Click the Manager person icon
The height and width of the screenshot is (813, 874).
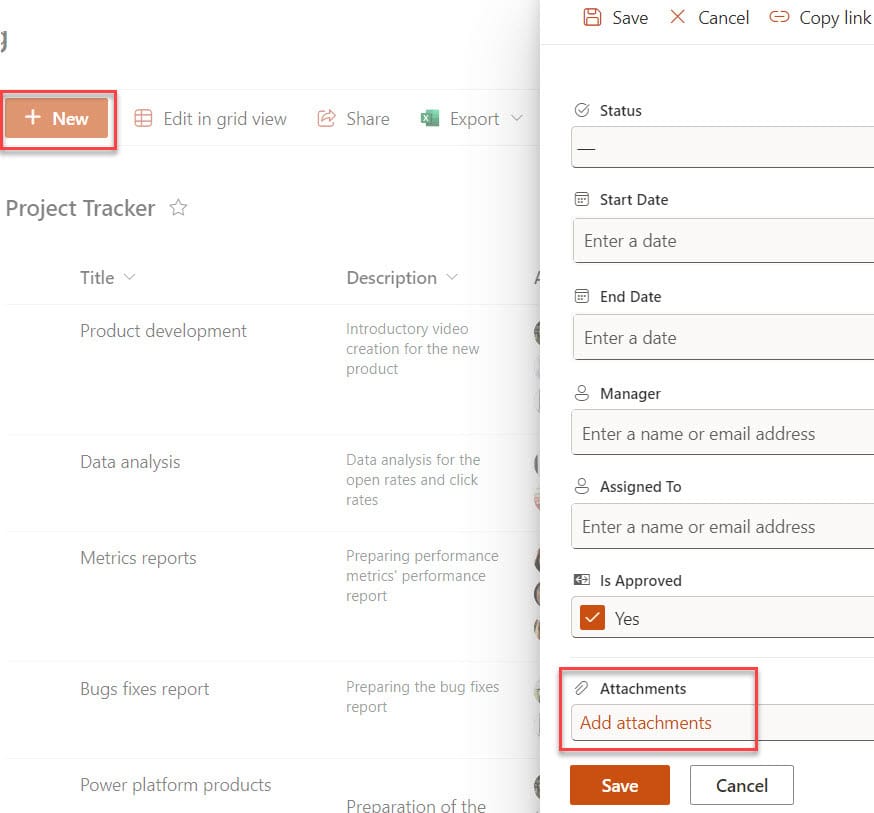(582, 393)
